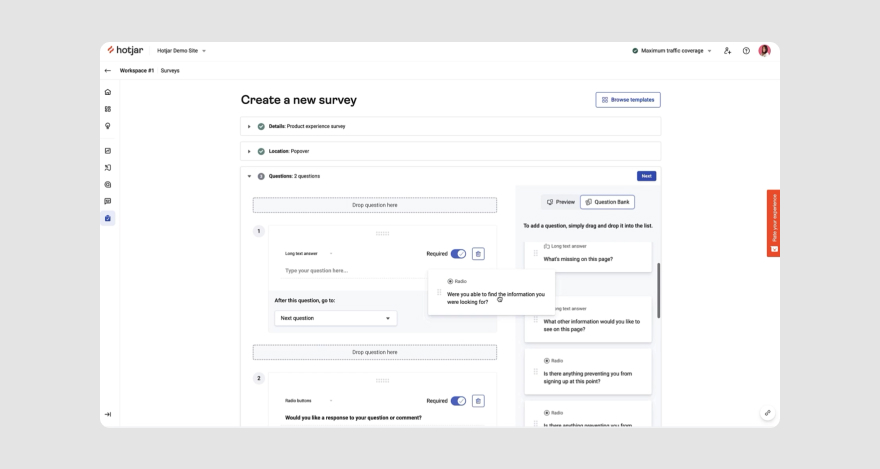This screenshot has height=469, width=880.
Task: Click the Question Bank scrollbar thumb
Action: tap(658, 290)
